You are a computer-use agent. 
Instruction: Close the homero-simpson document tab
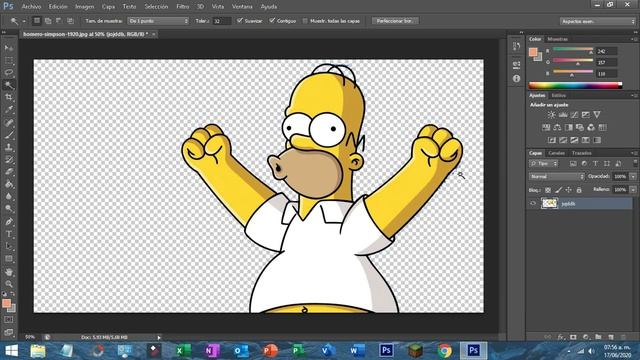pos(154,35)
